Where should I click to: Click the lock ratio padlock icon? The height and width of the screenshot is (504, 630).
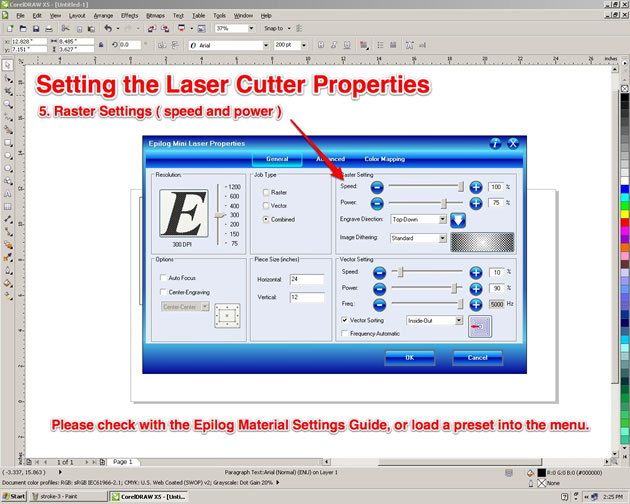point(101,45)
